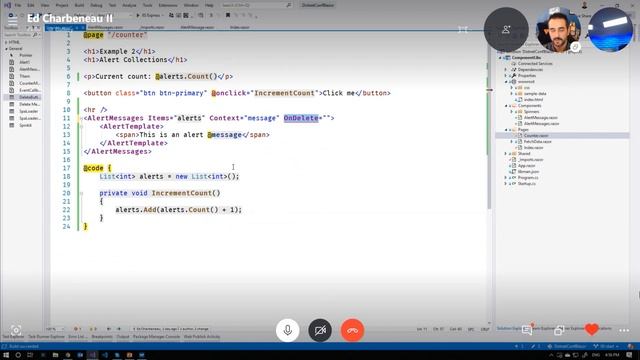The height and width of the screenshot is (360, 640).
Task: Click the bookmark toolbar icon
Action: click(x=228, y=16)
